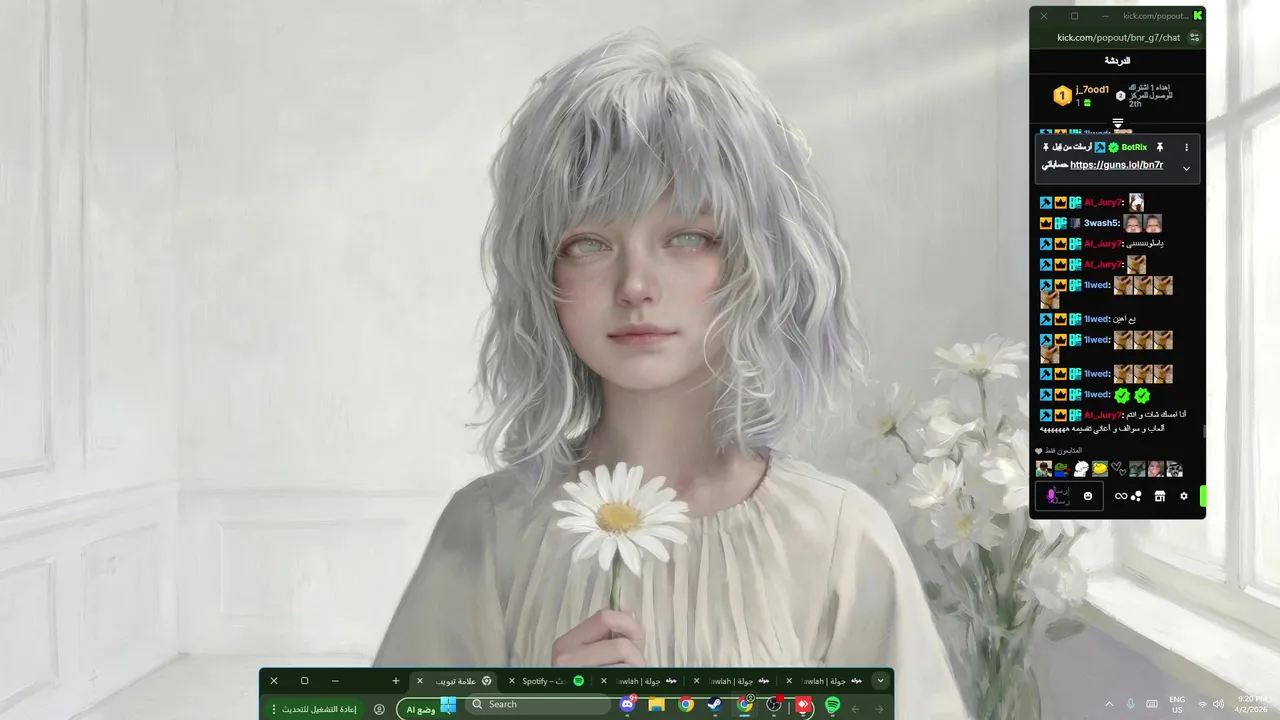Click the followers-only heart indicator
Screen dimensions: 1280x720
pos(1039,451)
